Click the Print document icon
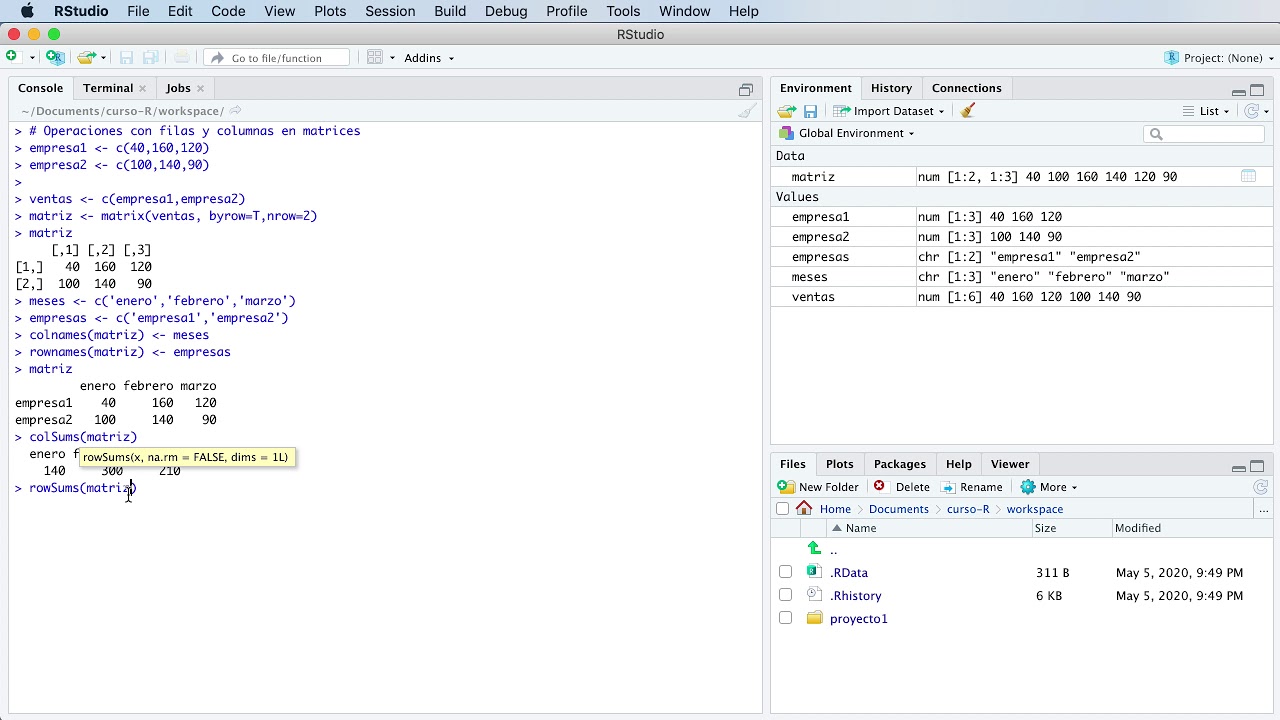1280x720 pixels. coord(181,57)
